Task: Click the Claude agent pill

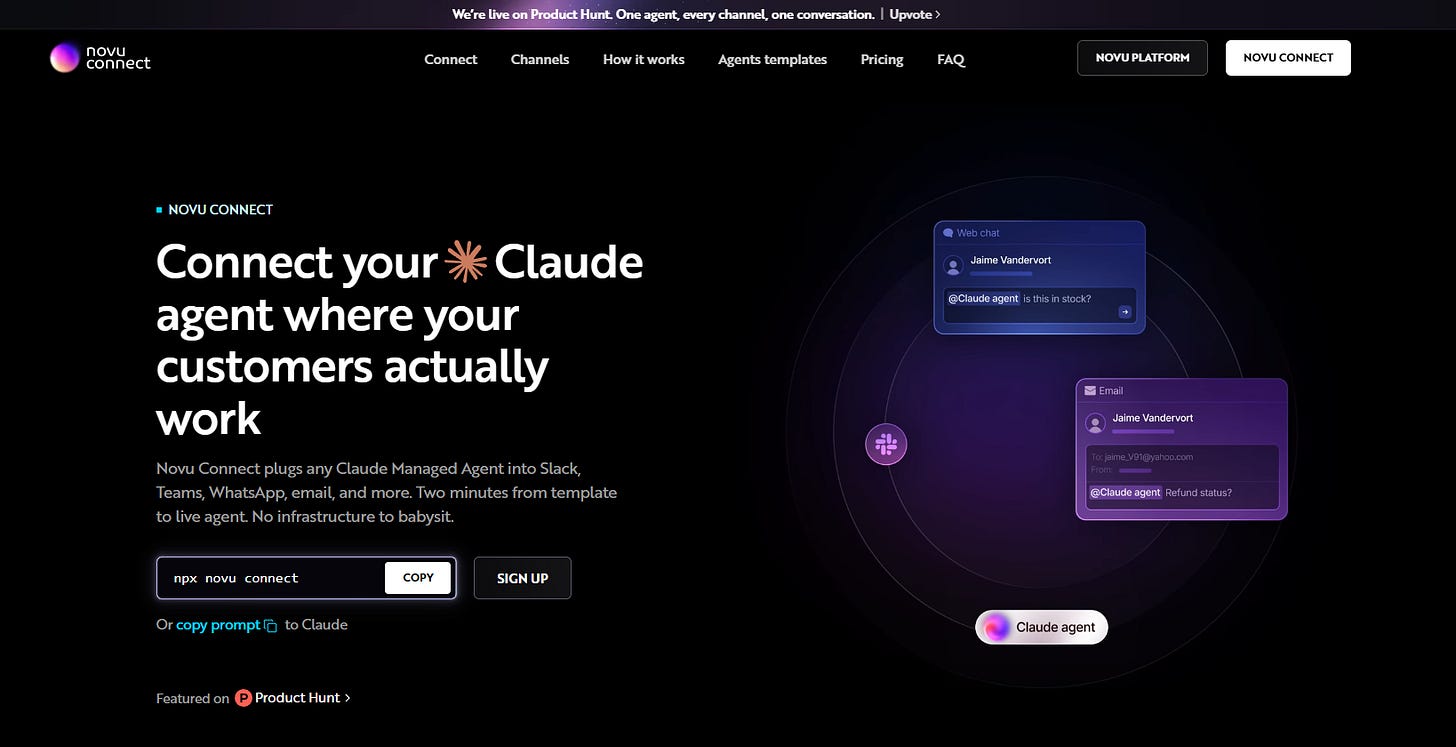Action: point(1042,627)
